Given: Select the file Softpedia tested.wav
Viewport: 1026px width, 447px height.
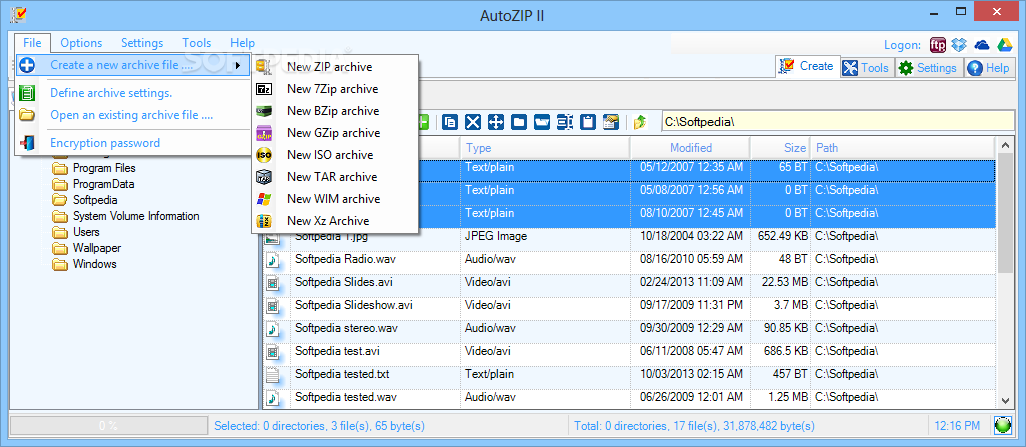Looking at the screenshot, I should 345,397.
